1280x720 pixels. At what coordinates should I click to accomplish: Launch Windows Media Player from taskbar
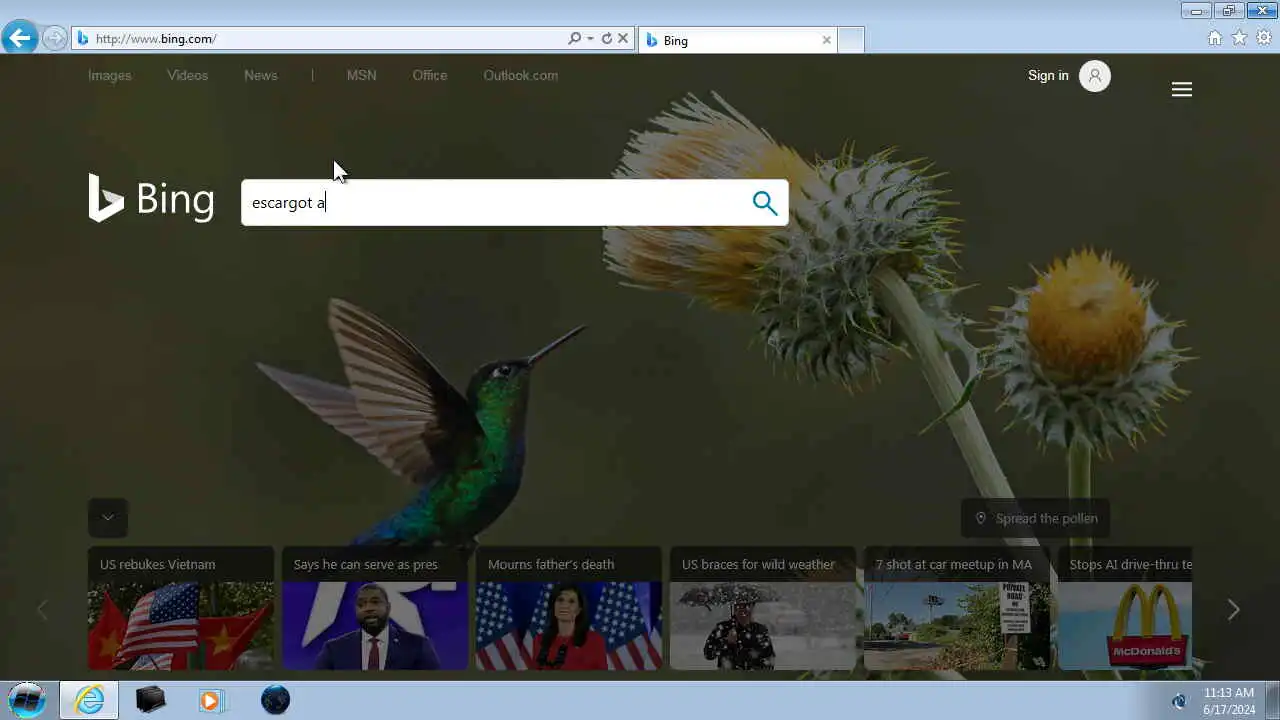coord(211,700)
